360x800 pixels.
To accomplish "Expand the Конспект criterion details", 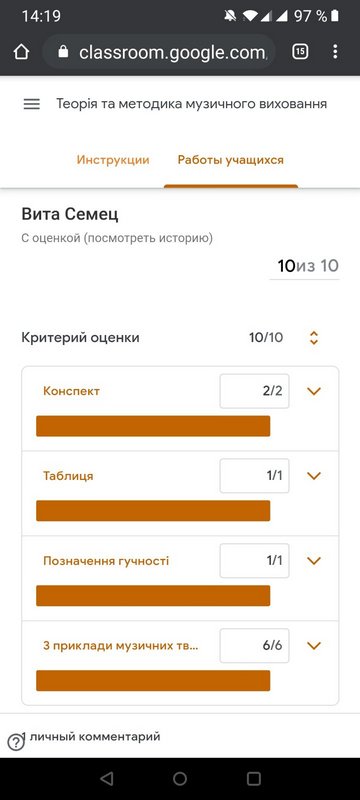I will 314,391.
